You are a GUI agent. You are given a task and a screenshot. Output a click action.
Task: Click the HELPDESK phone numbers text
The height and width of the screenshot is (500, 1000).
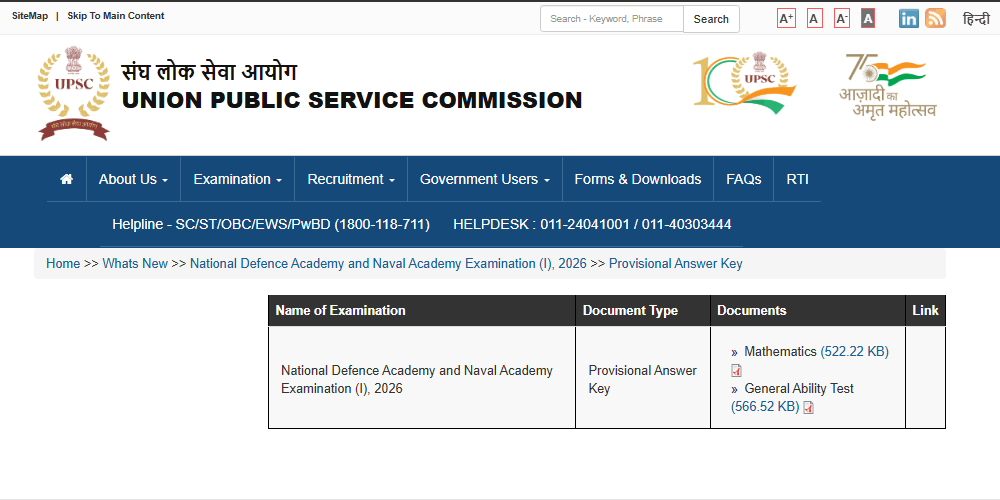point(592,224)
